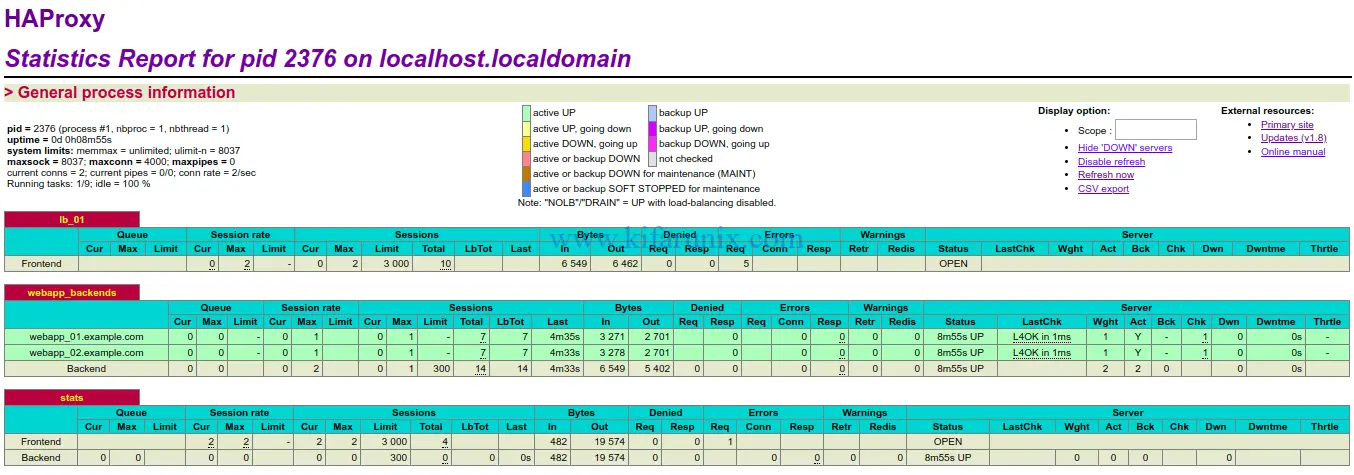
Task: Click webapp_01 bytes in 3 271
Action: pyautogui.click(x=611, y=337)
